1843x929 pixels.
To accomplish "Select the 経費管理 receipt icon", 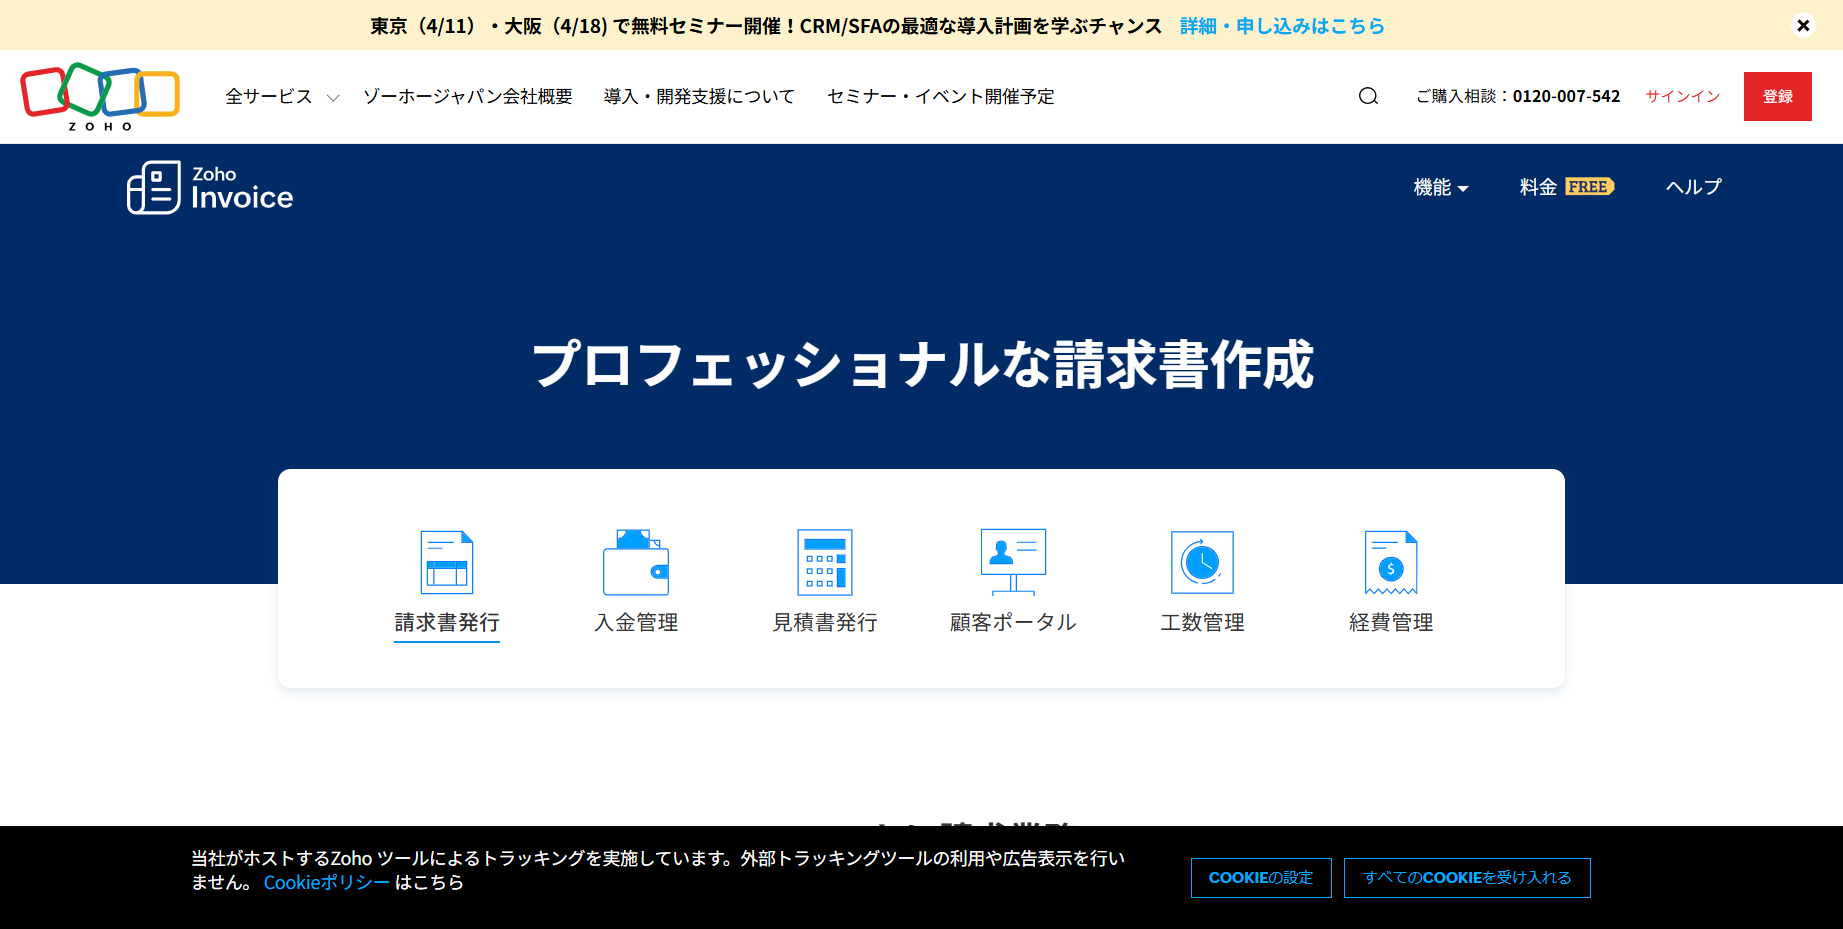I will 1391,562.
